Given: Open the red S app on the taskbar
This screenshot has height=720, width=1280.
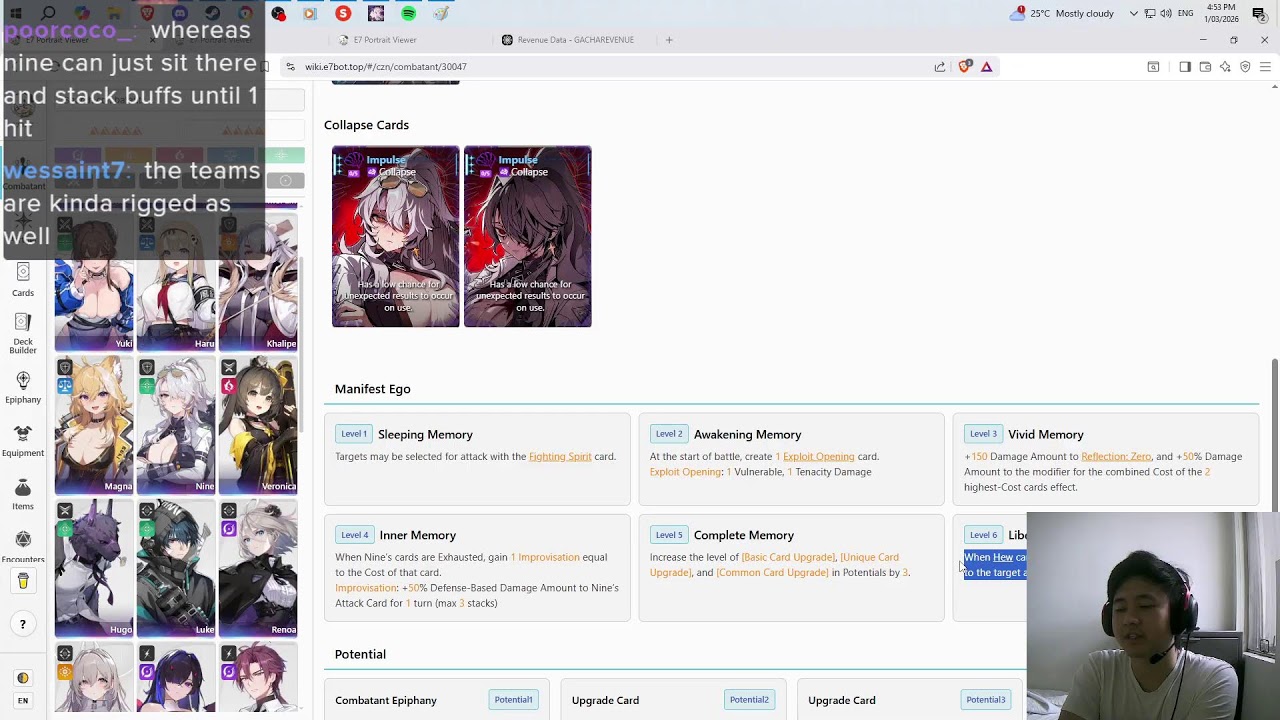Looking at the screenshot, I should pyautogui.click(x=343, y=14).
